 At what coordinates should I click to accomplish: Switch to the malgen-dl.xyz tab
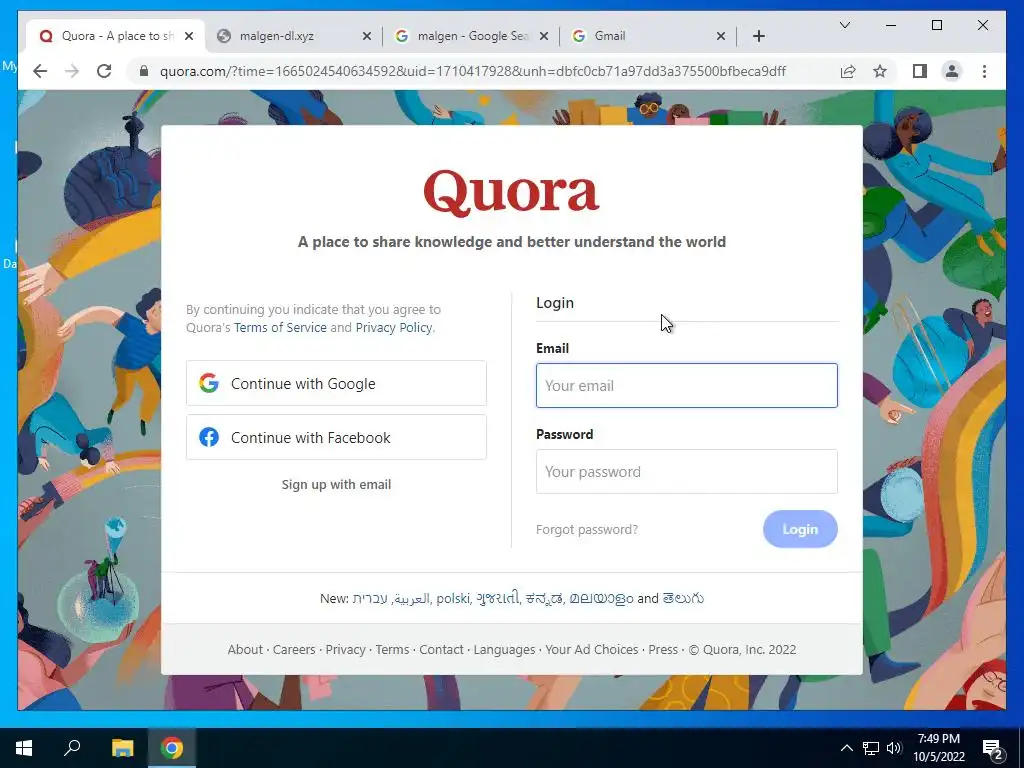click(294, 36)
